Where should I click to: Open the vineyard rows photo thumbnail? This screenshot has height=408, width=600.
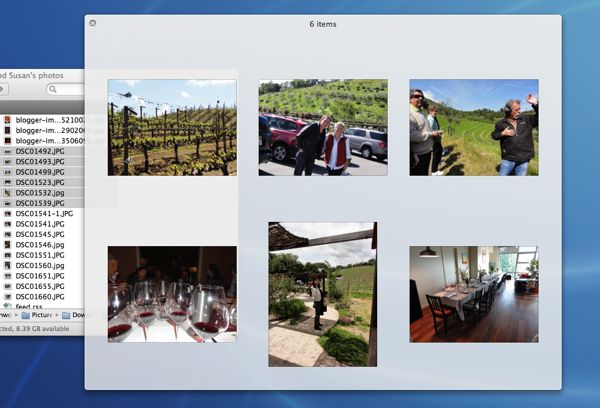tap(172, 127)
